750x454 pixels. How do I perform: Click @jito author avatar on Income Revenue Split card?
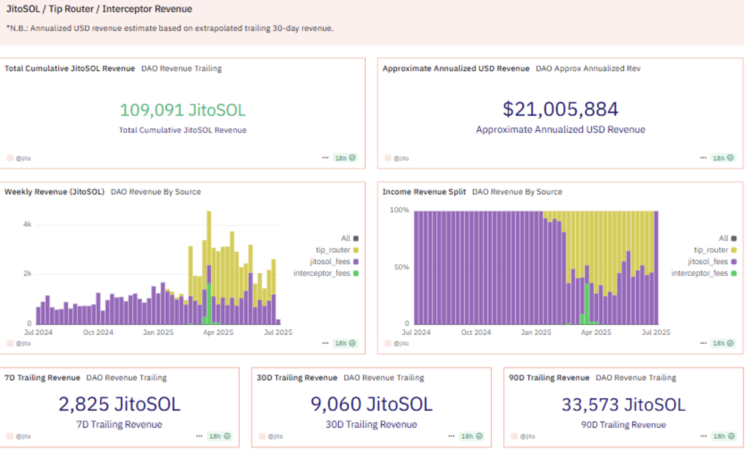tap(387, 343)
